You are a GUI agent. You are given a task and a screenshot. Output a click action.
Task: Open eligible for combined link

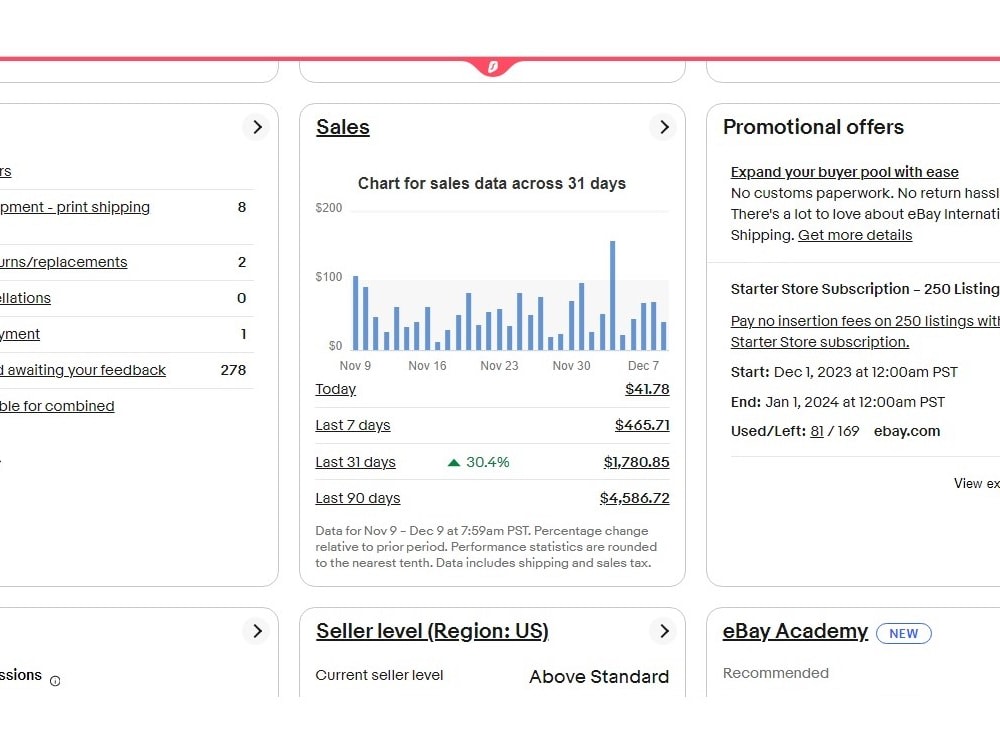click(57, 406)
